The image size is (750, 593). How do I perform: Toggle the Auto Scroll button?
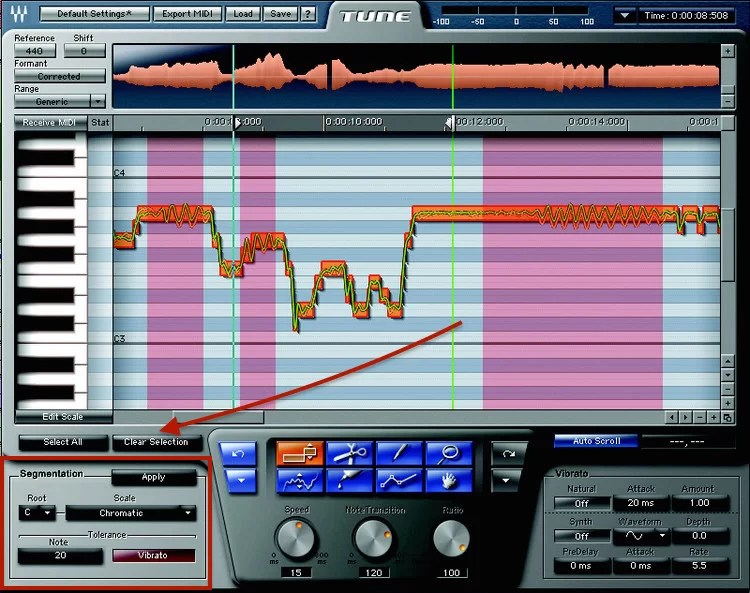point(596,441)
